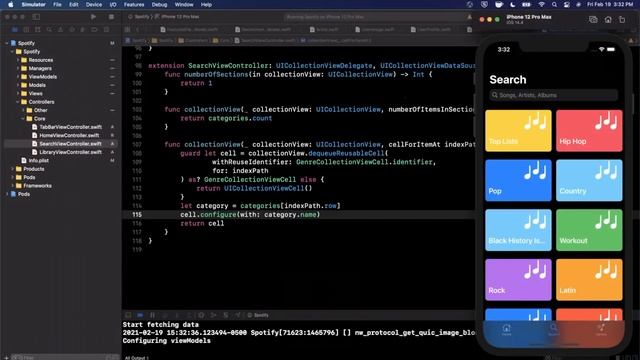Tap the yellow Top Lists category card
The image size is (640, 360).
pyautogui.click(x=518, y=131)
